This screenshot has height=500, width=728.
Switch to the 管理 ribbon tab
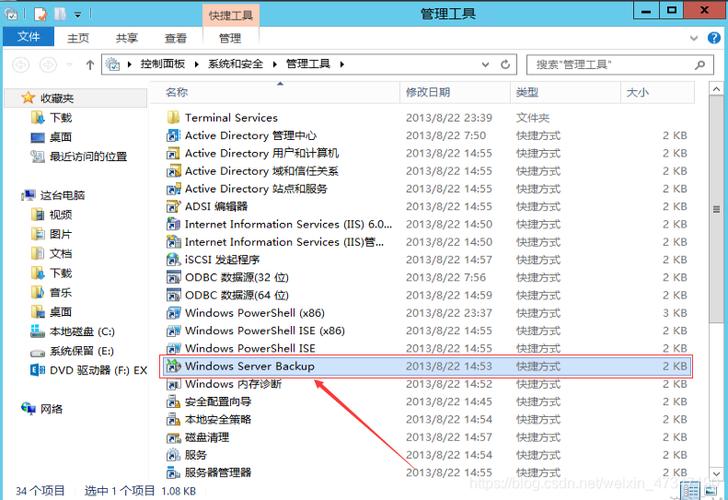click(x=230, y=38)
